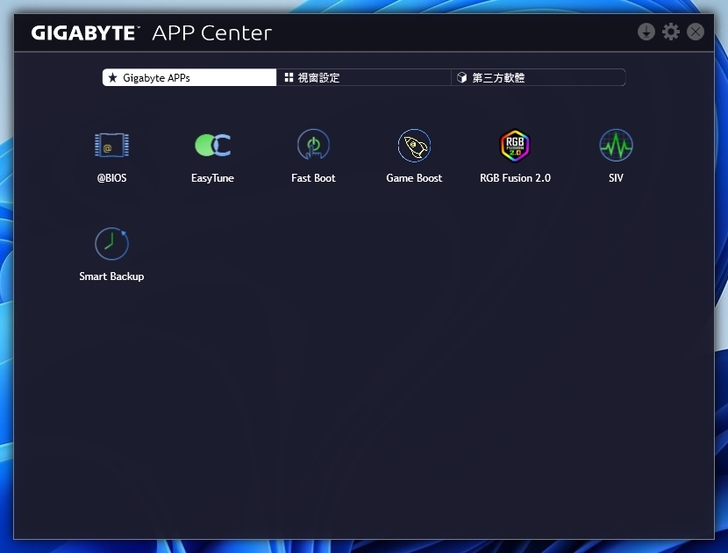The height and width of the screenshot is (553, 728).
Task: Select the 視窗設定 tab
Action: coord(363,78)
